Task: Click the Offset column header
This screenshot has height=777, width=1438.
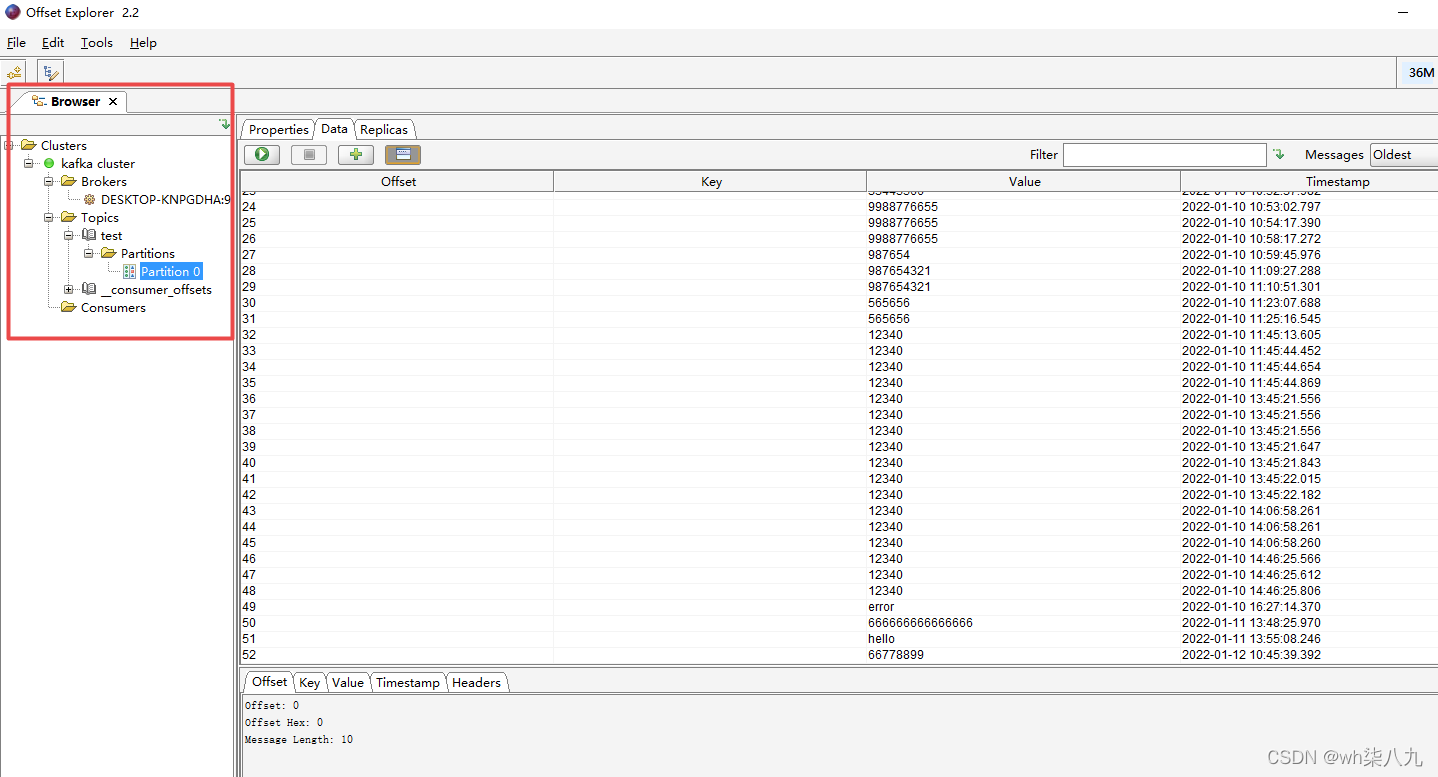Action: pyautogui.click(x=398, y=181)
